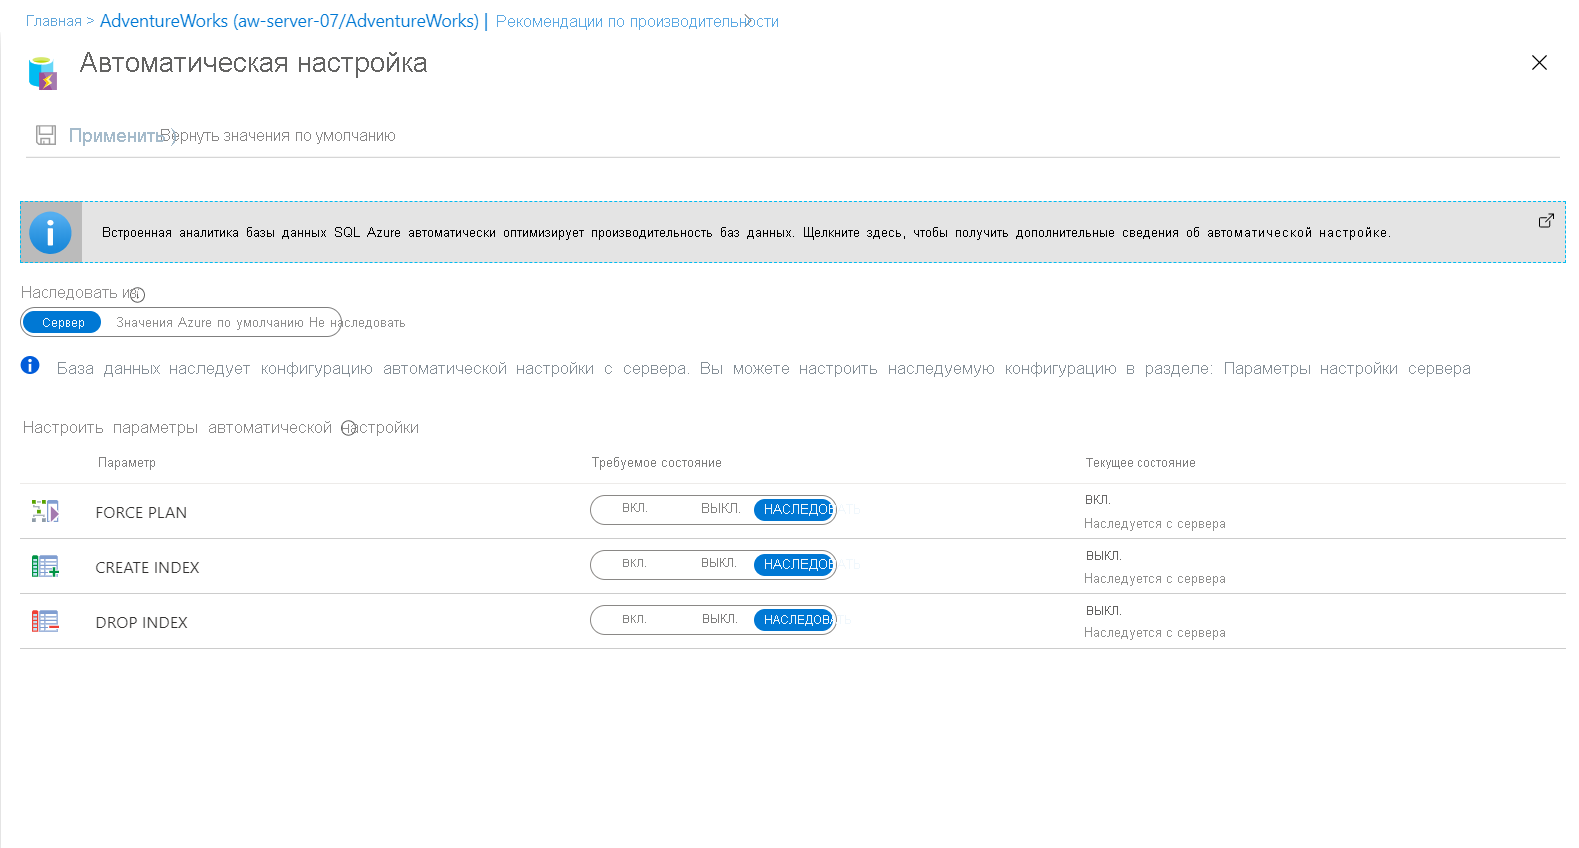Viewport: 1579px width, 848px height.
Task: Set CREATE INDEX to ВКЛ.
Action: pyautogui.click(x=634, y=564)
